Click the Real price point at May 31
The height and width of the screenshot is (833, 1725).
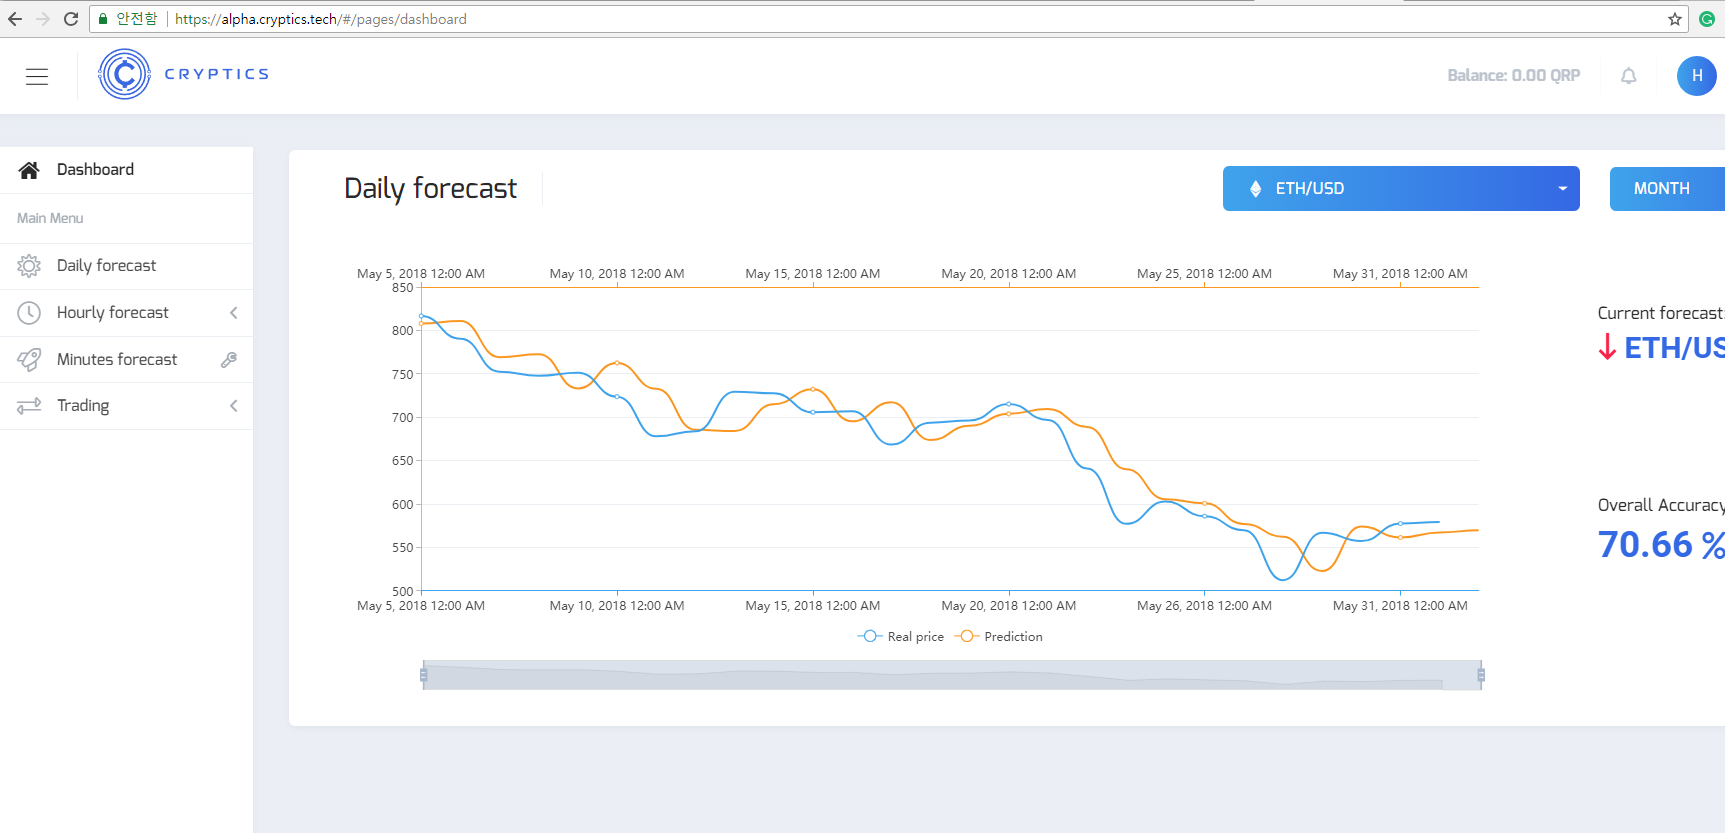click(1400, 524)
